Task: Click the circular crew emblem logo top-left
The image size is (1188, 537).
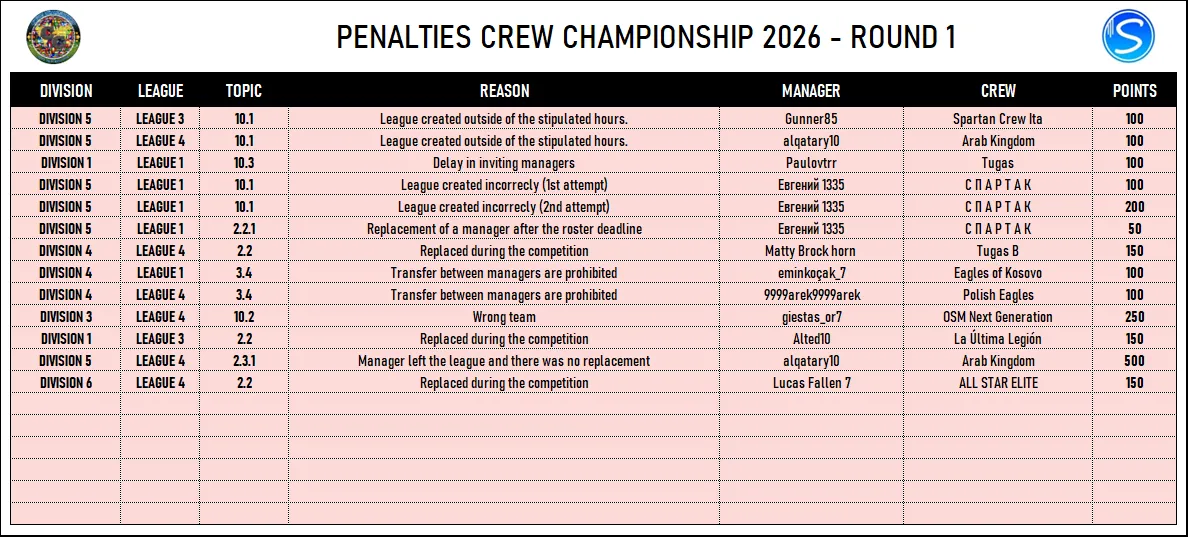Action: point(54,36)
